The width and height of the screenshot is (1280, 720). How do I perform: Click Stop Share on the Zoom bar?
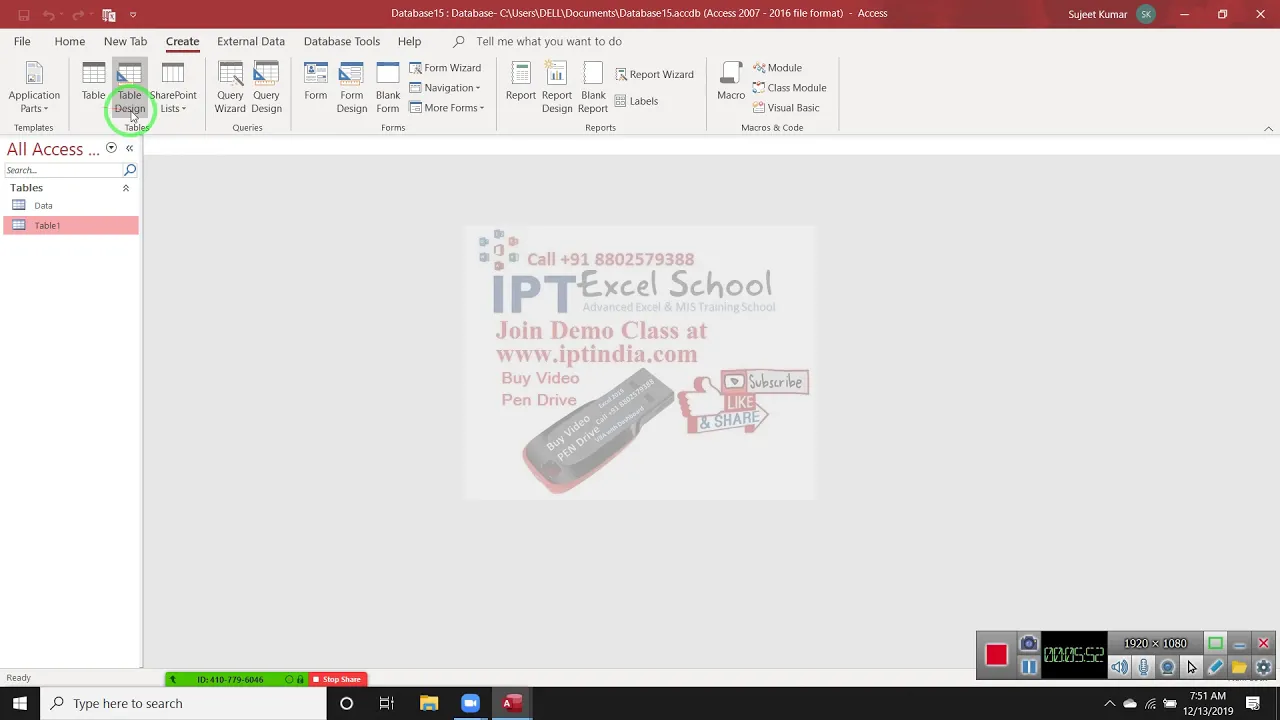pyautogui.click(x=337, y=679)
